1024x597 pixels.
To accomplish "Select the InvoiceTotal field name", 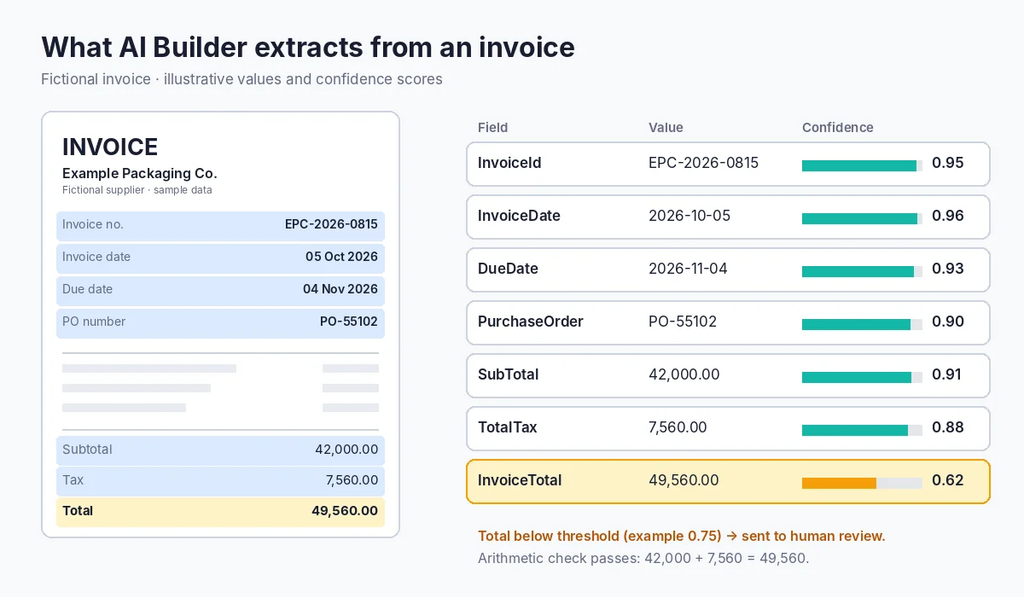I will (519, 480).
